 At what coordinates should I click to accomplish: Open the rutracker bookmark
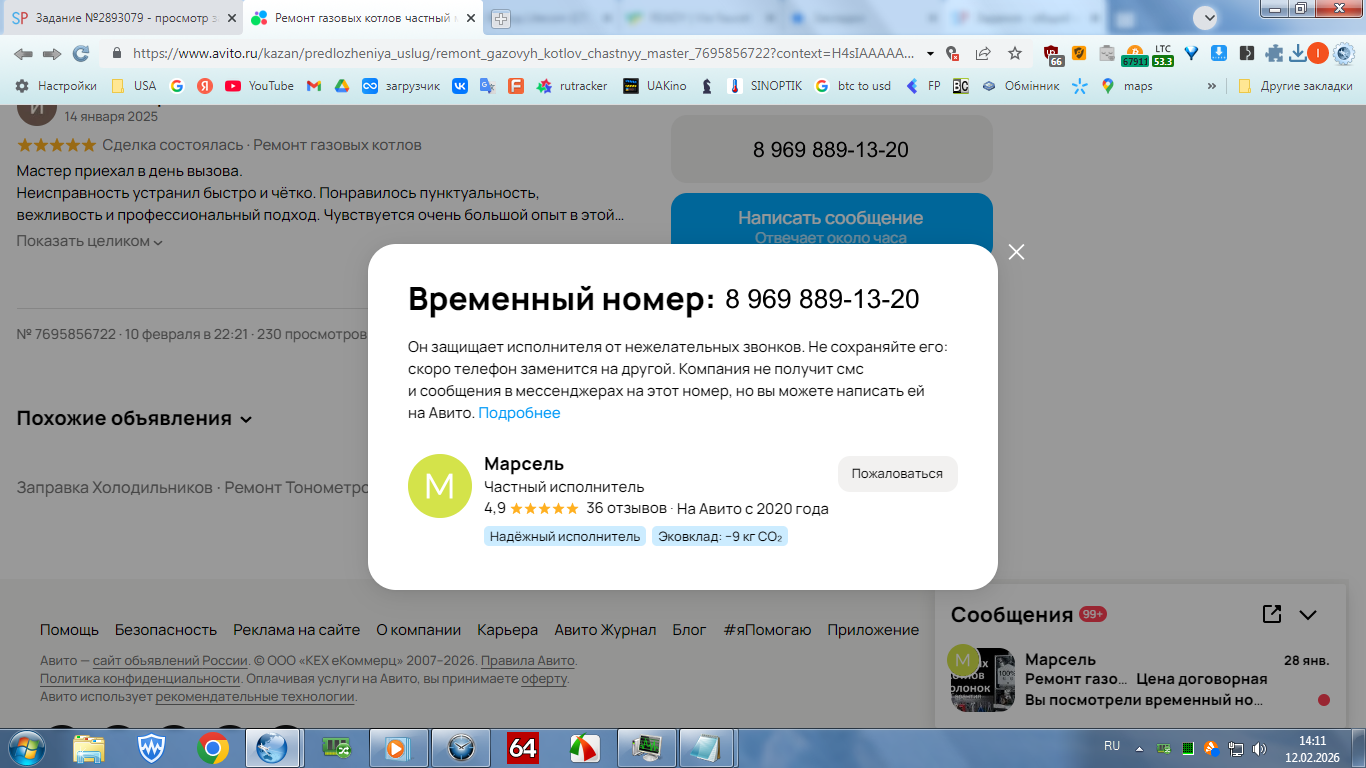[x=572, y=86]
